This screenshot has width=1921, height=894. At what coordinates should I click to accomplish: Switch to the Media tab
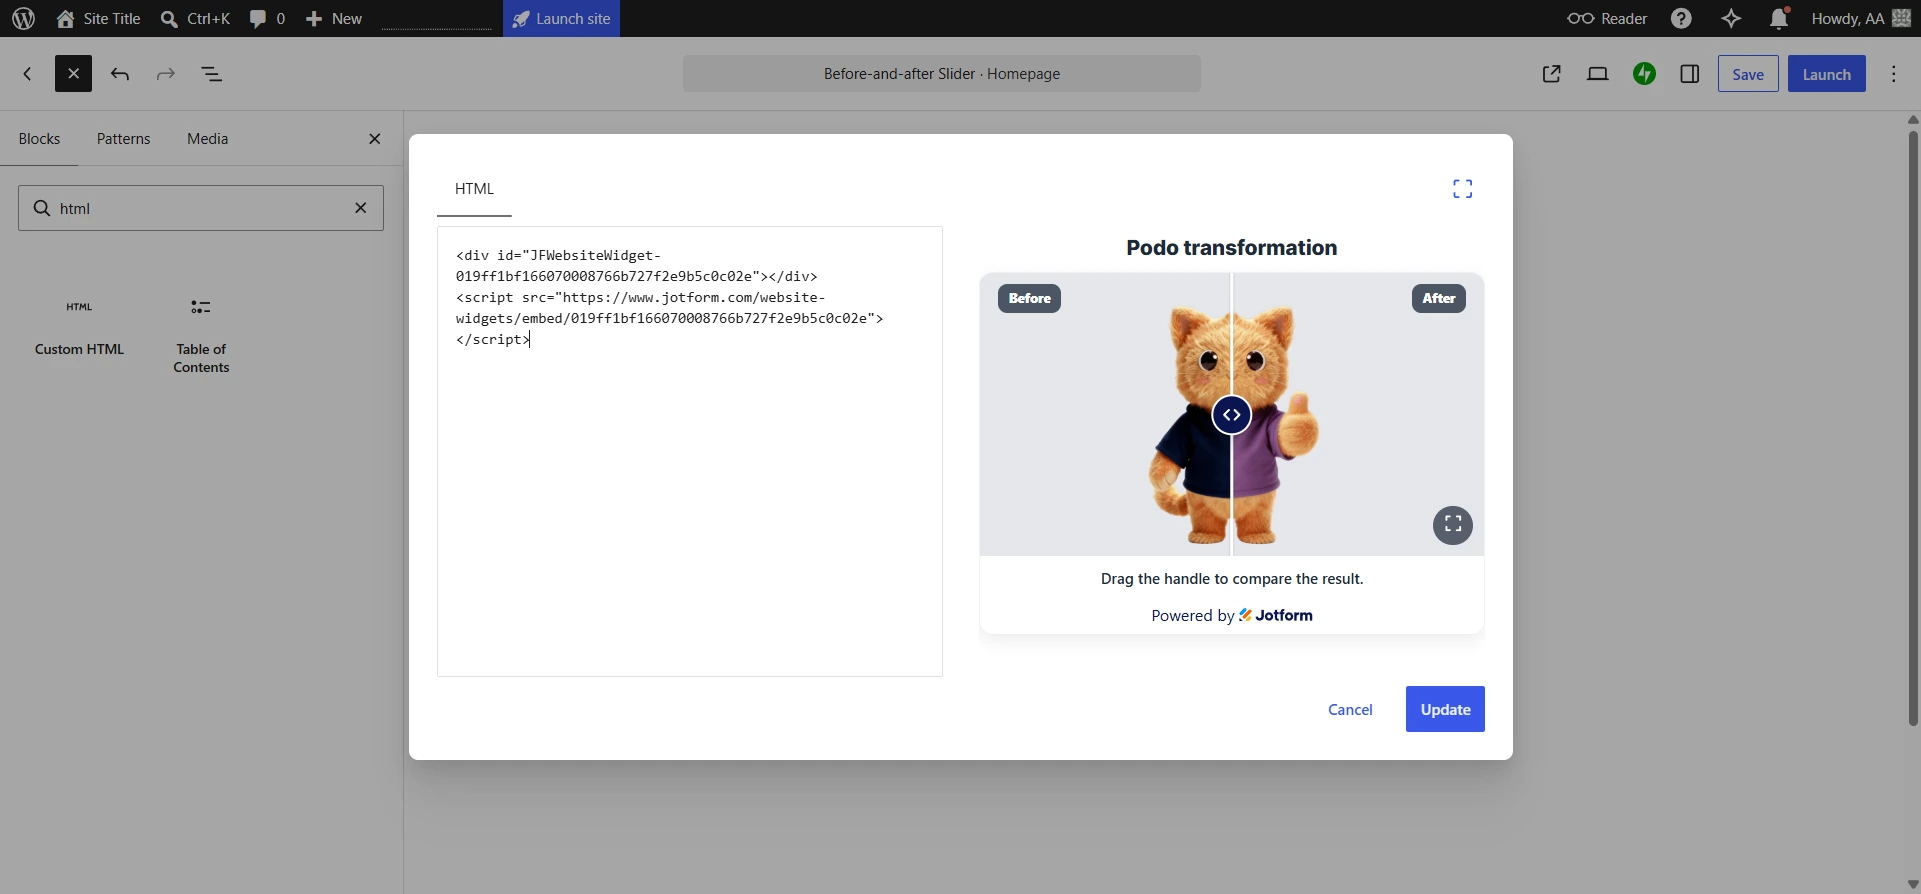point(208,139)
